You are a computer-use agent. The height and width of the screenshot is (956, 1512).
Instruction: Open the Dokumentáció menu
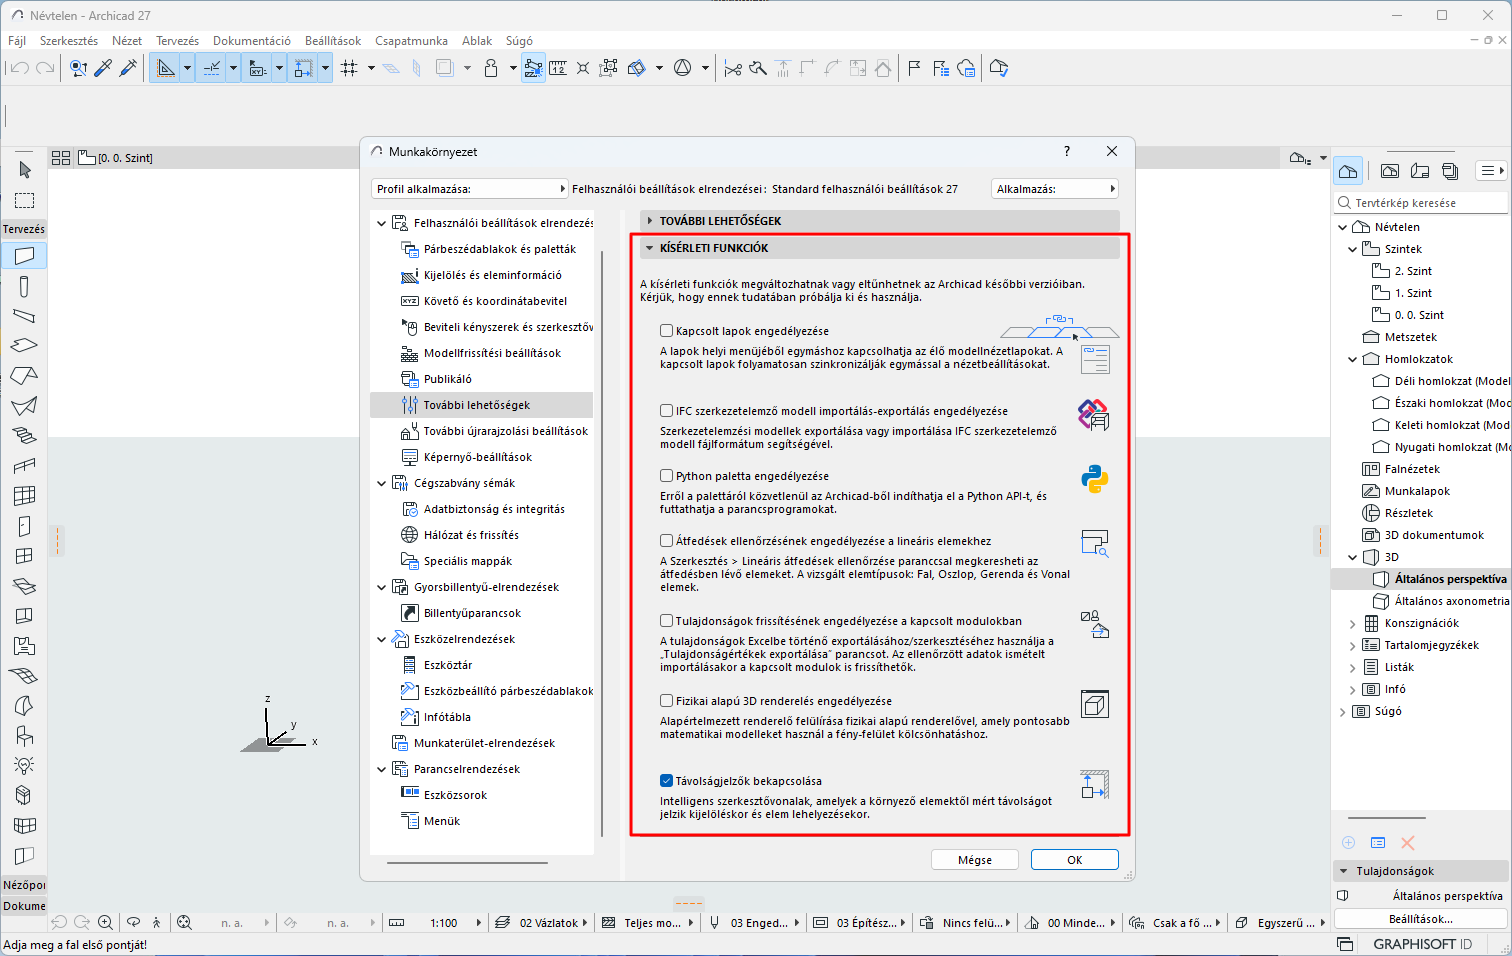[252, 41]
